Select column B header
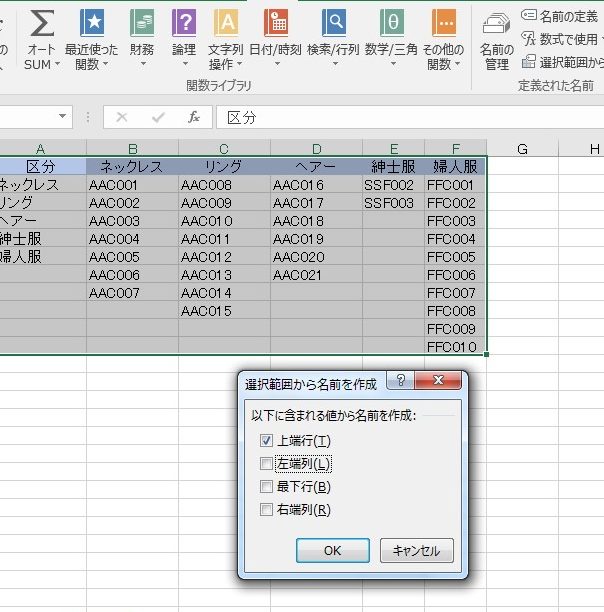Image resolution: width=604 pixels, height=612 pixels. (132, 149)
